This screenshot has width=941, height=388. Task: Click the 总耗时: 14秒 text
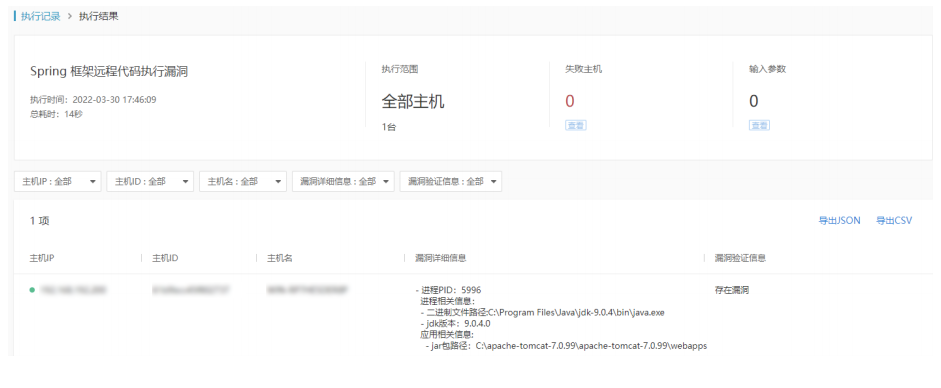click(x=56, y=113)
